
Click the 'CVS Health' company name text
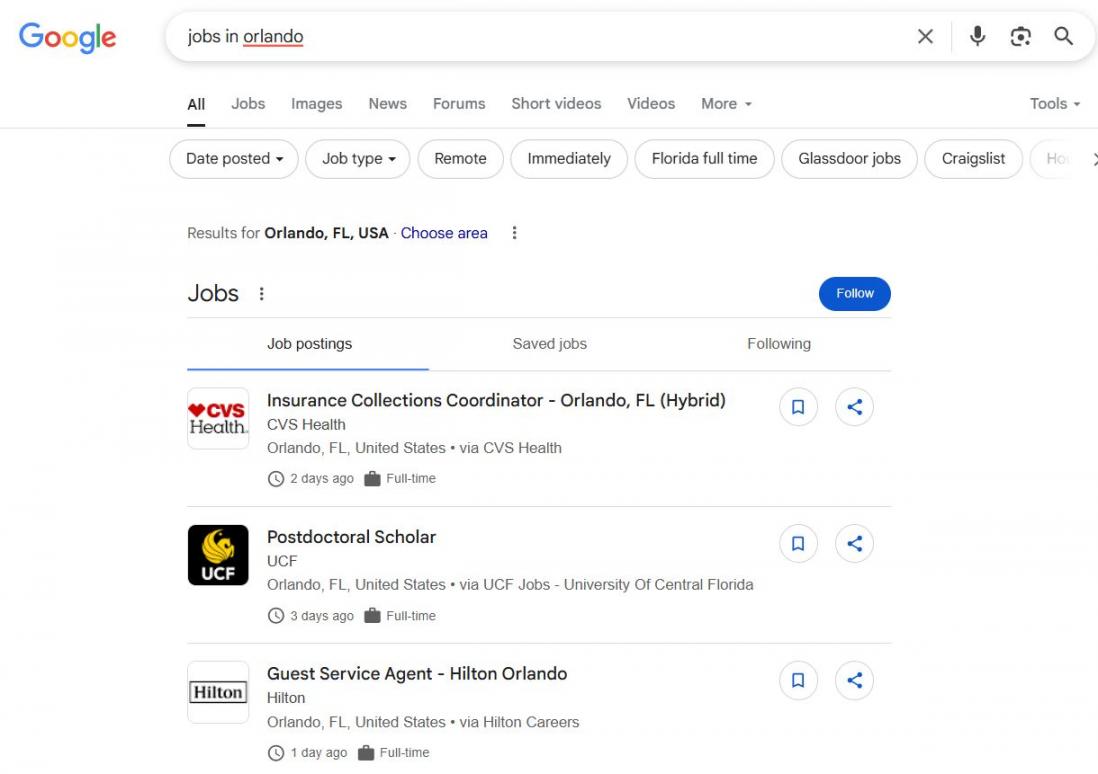coord(306,424)
